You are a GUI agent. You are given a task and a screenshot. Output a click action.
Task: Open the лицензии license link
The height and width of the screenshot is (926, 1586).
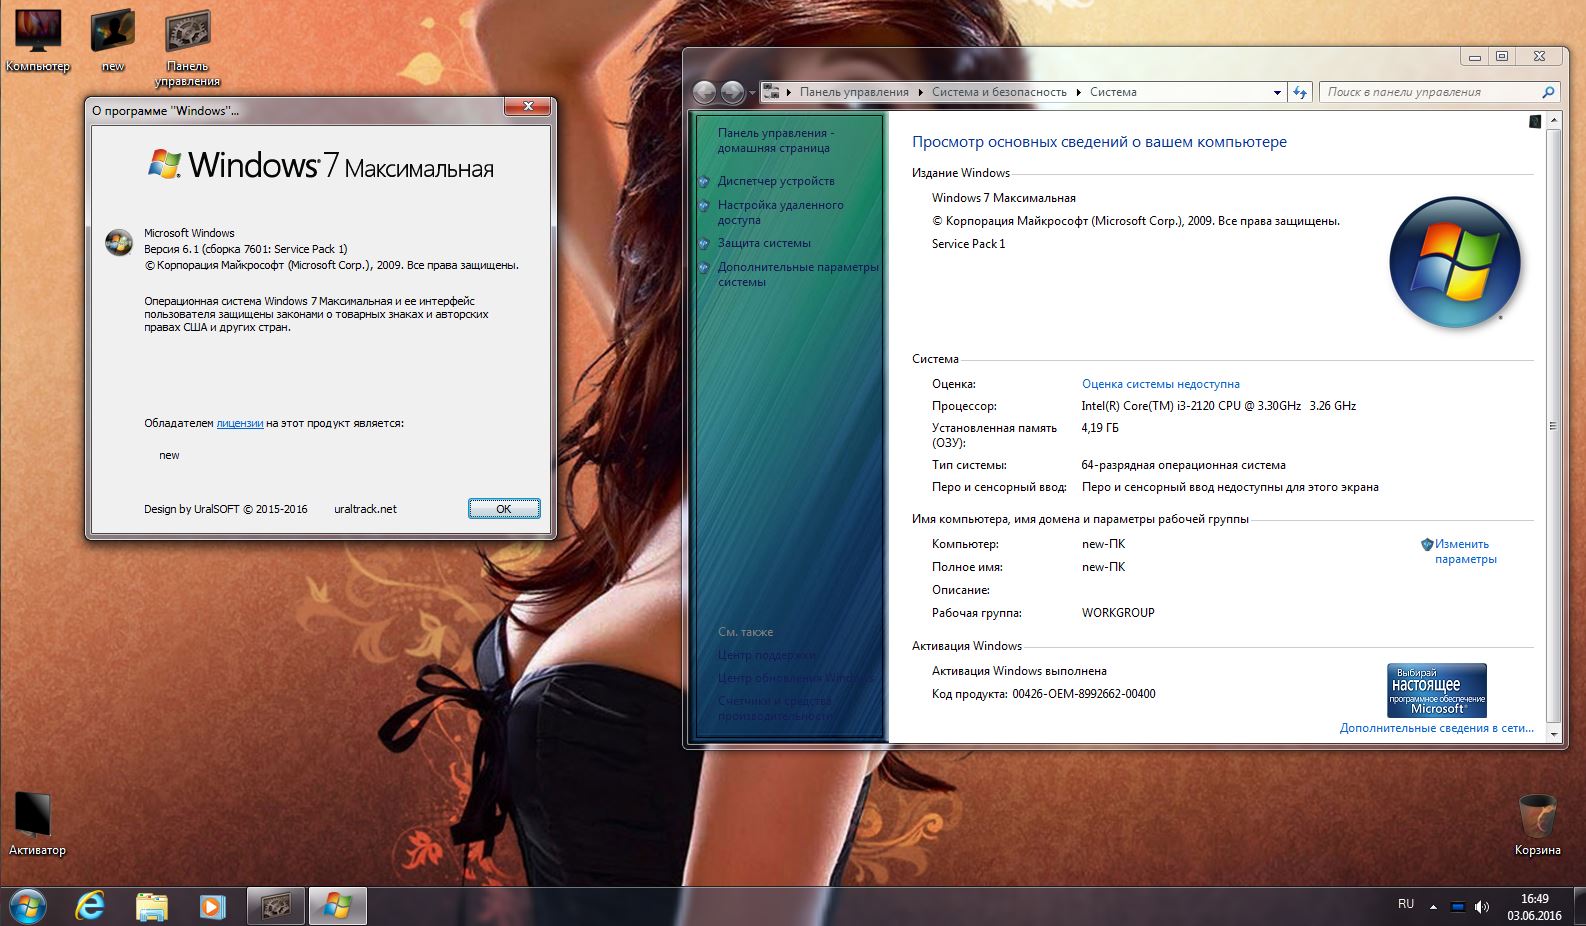(x=240, y=423)
